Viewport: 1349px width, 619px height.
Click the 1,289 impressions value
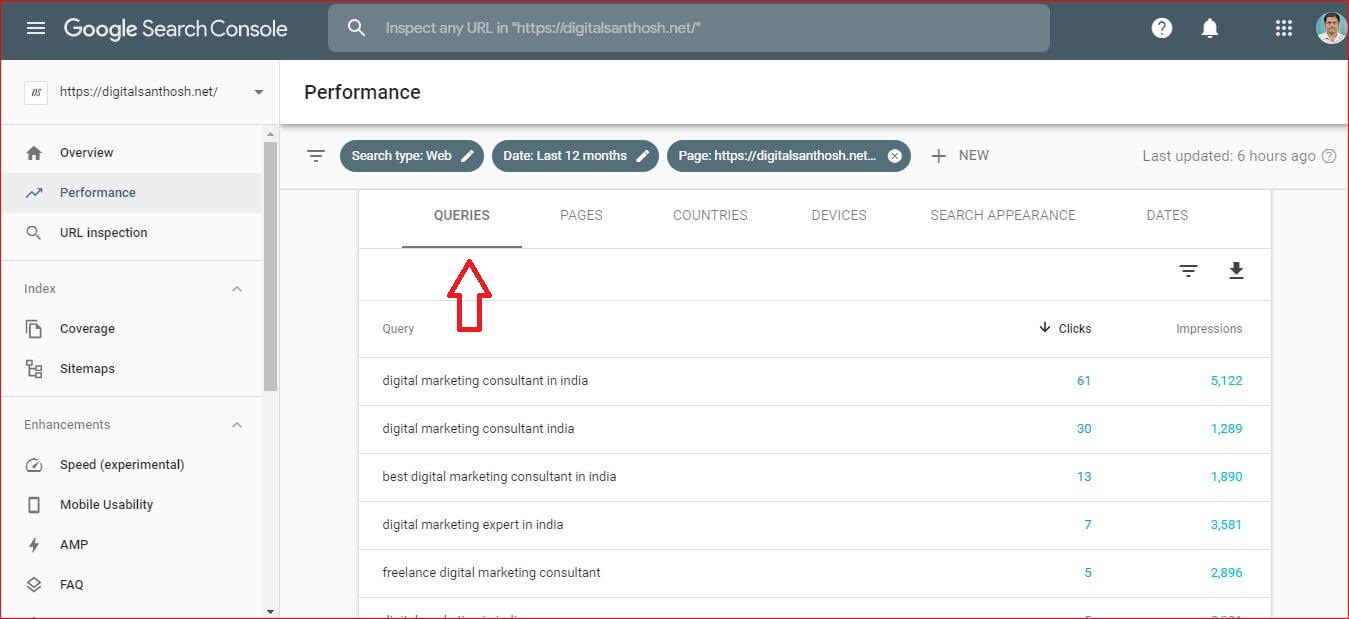tap(1226, 429)
